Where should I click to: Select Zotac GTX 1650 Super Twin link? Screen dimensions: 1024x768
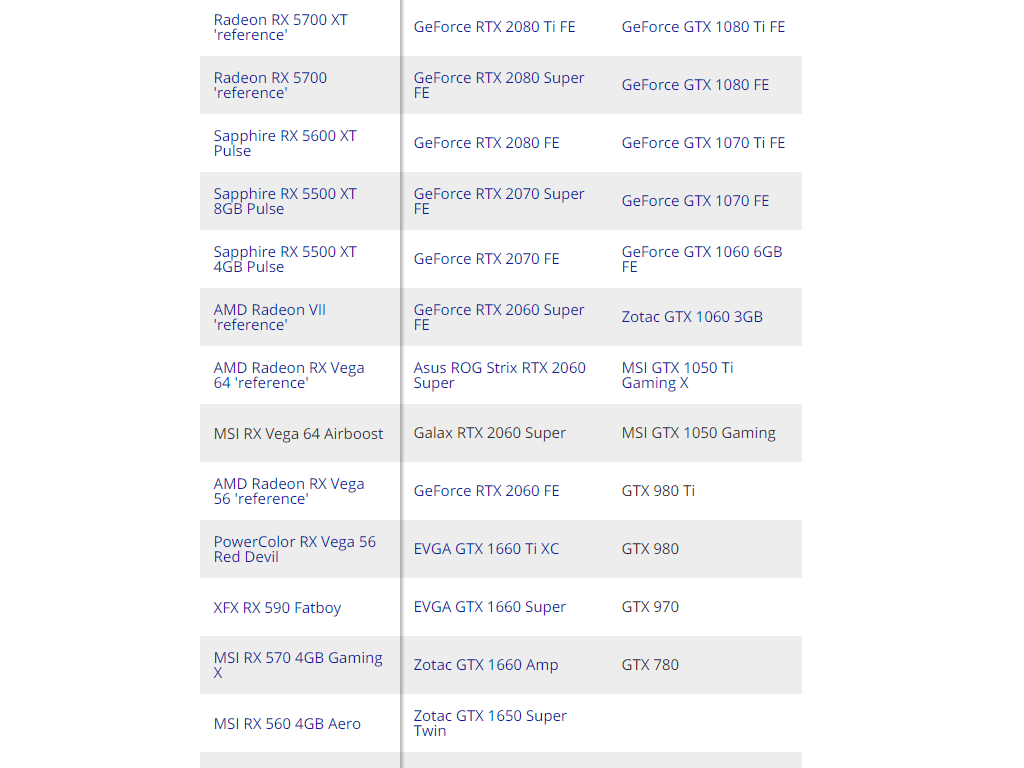pos(490,724)
